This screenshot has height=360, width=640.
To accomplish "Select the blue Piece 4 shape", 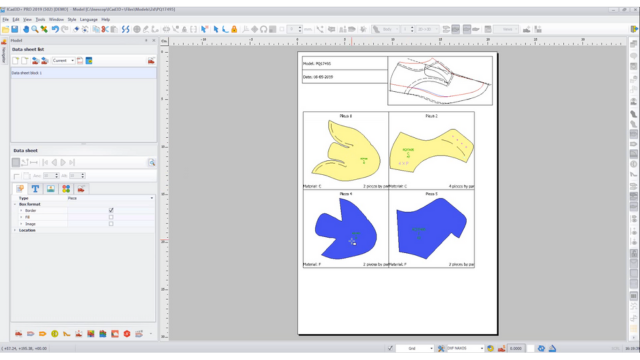I will coord(345,229).
